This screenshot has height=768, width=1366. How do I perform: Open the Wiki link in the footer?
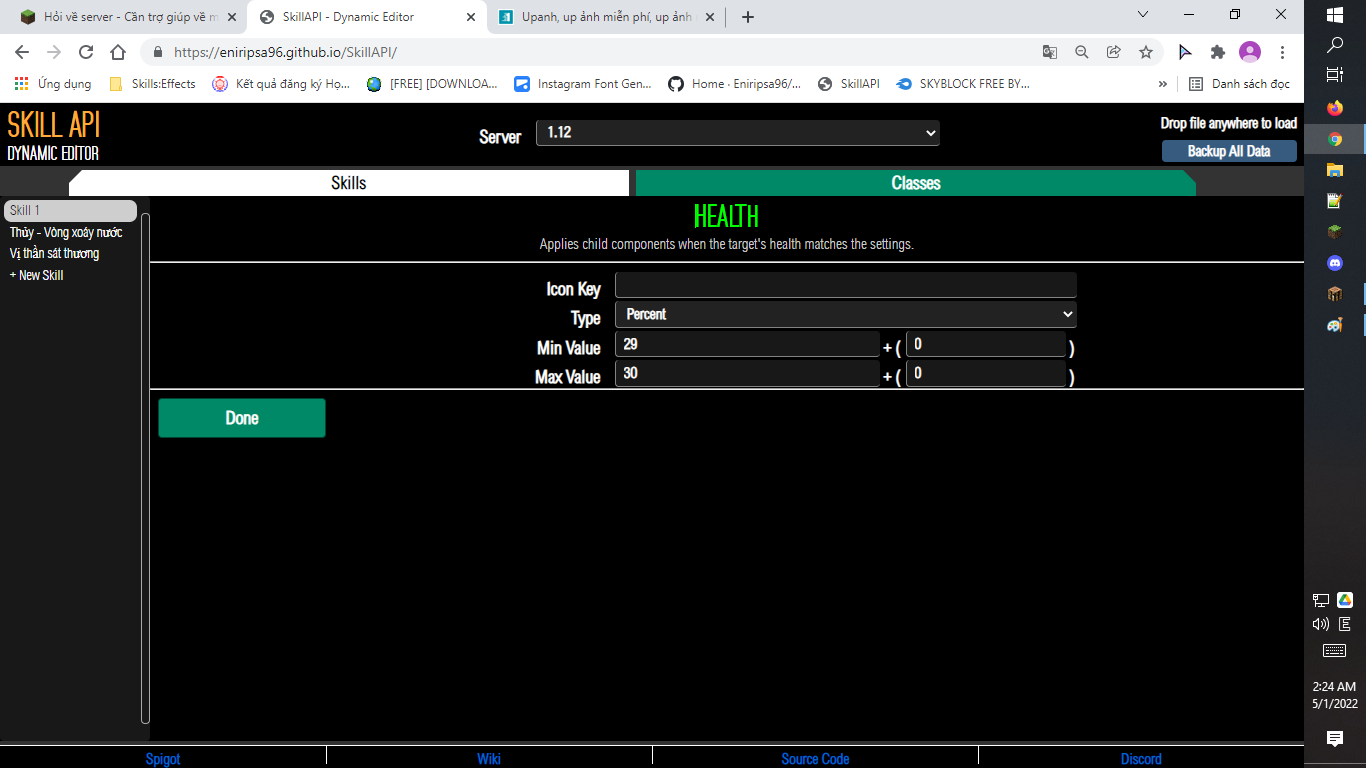[x=489, y=759]
